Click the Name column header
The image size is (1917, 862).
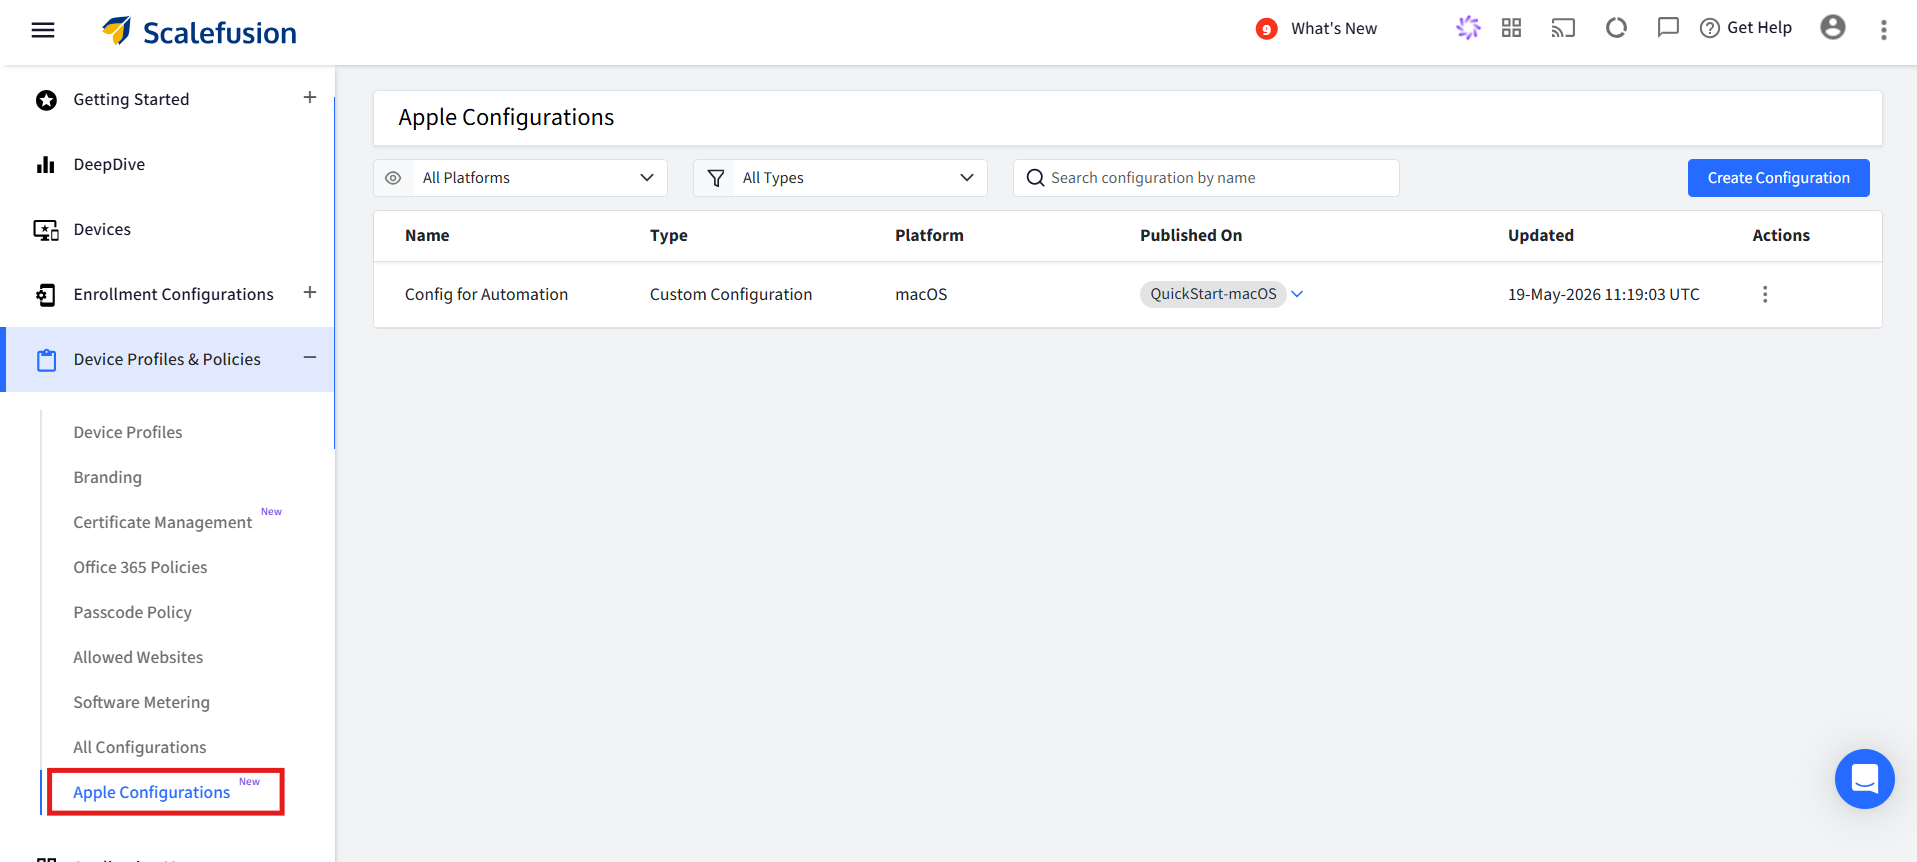click(427, 235)
